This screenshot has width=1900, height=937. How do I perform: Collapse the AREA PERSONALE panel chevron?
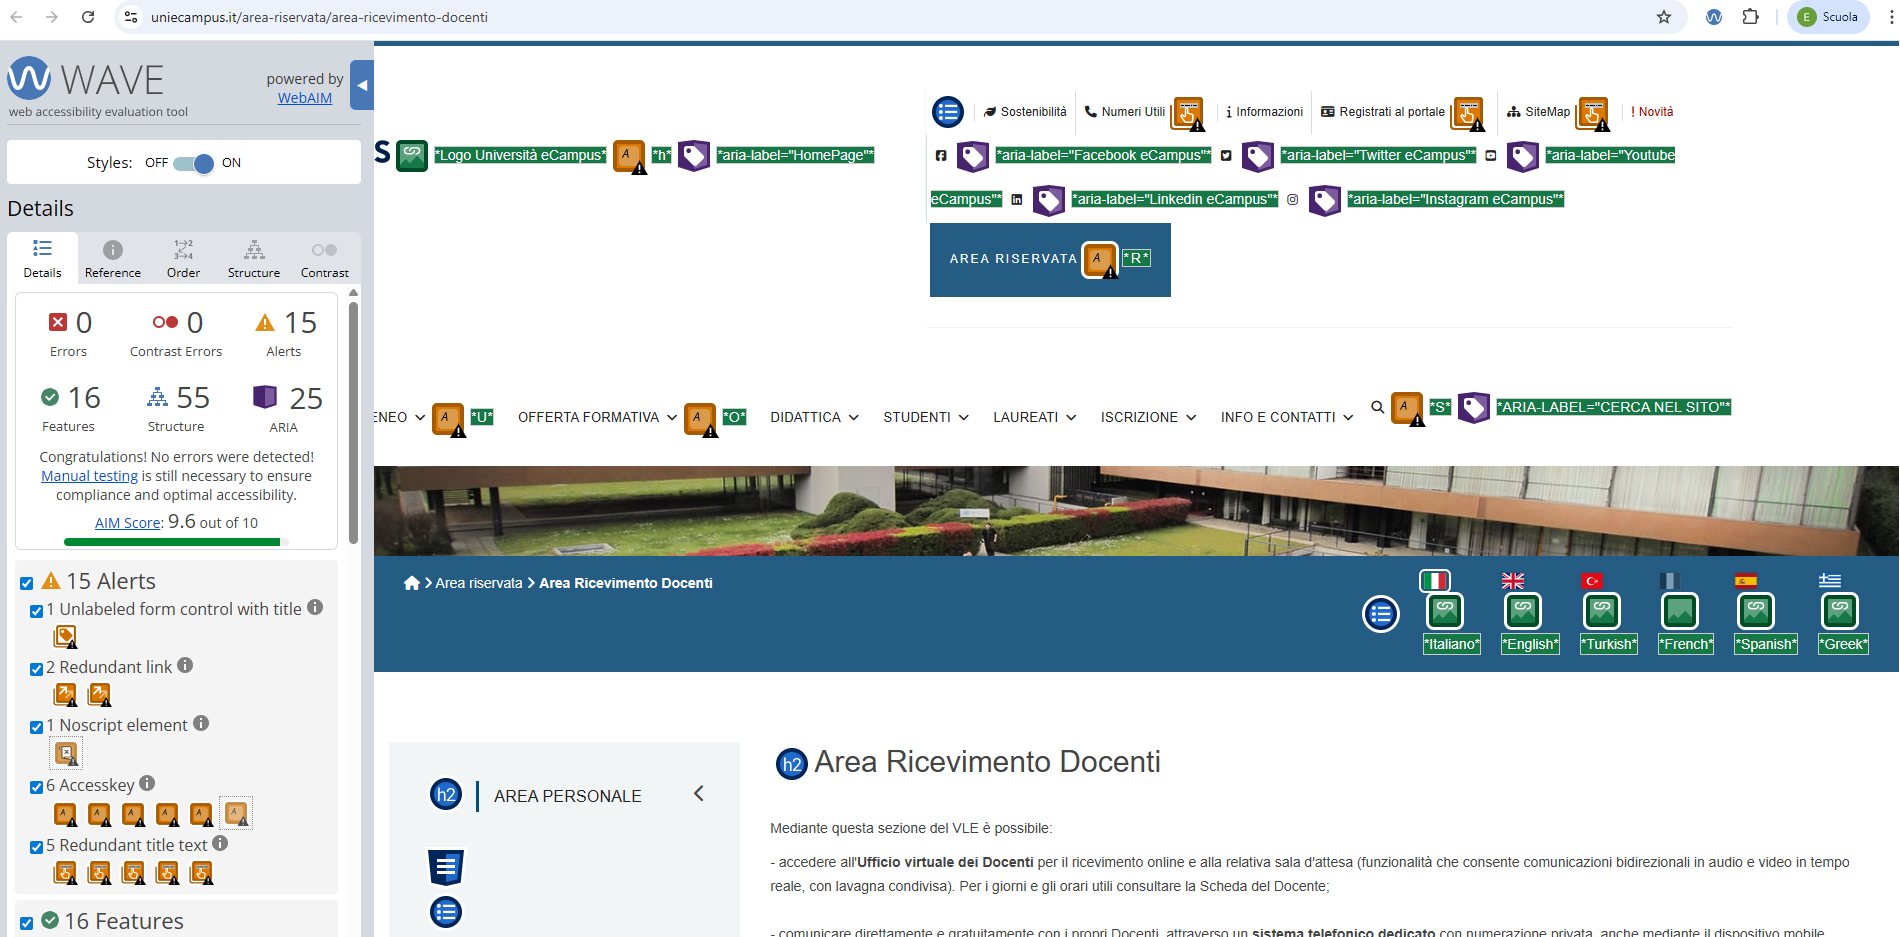point(699,794)
